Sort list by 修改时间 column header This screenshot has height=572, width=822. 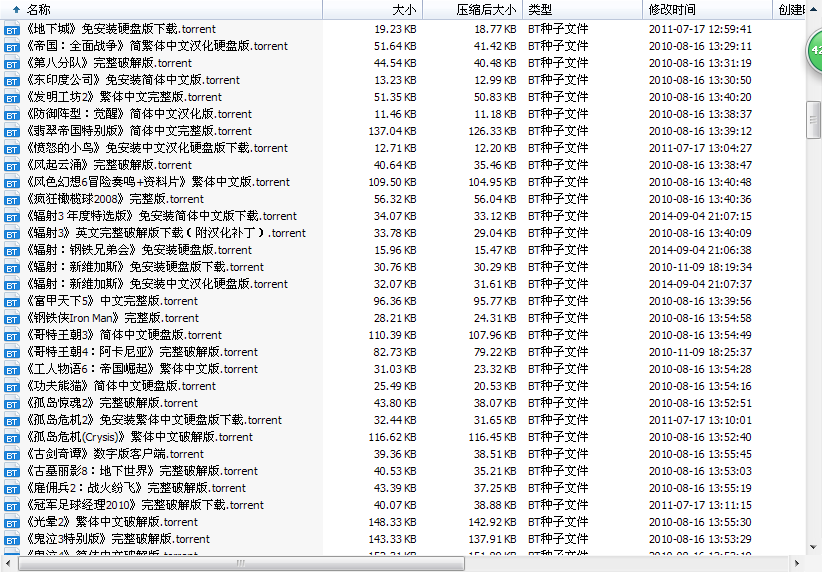pyautogui.click(x=707, y=9)
